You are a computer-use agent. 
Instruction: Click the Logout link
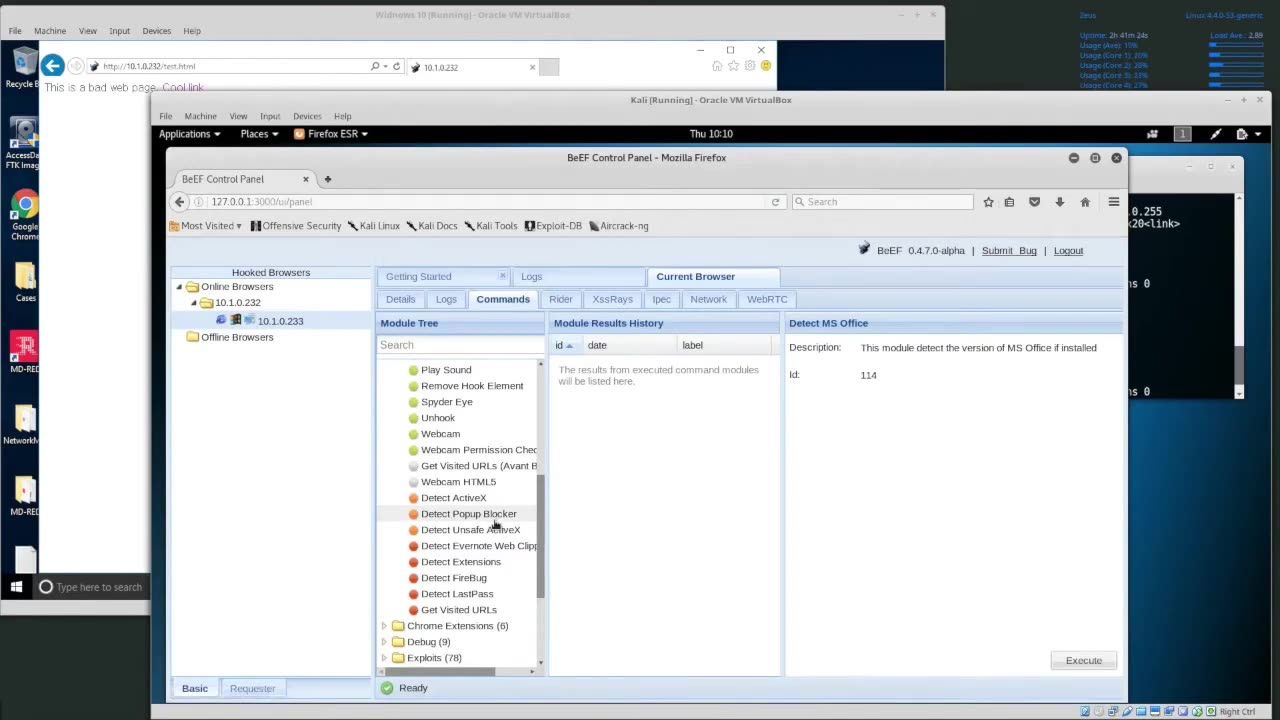[x=1068, y=251]
